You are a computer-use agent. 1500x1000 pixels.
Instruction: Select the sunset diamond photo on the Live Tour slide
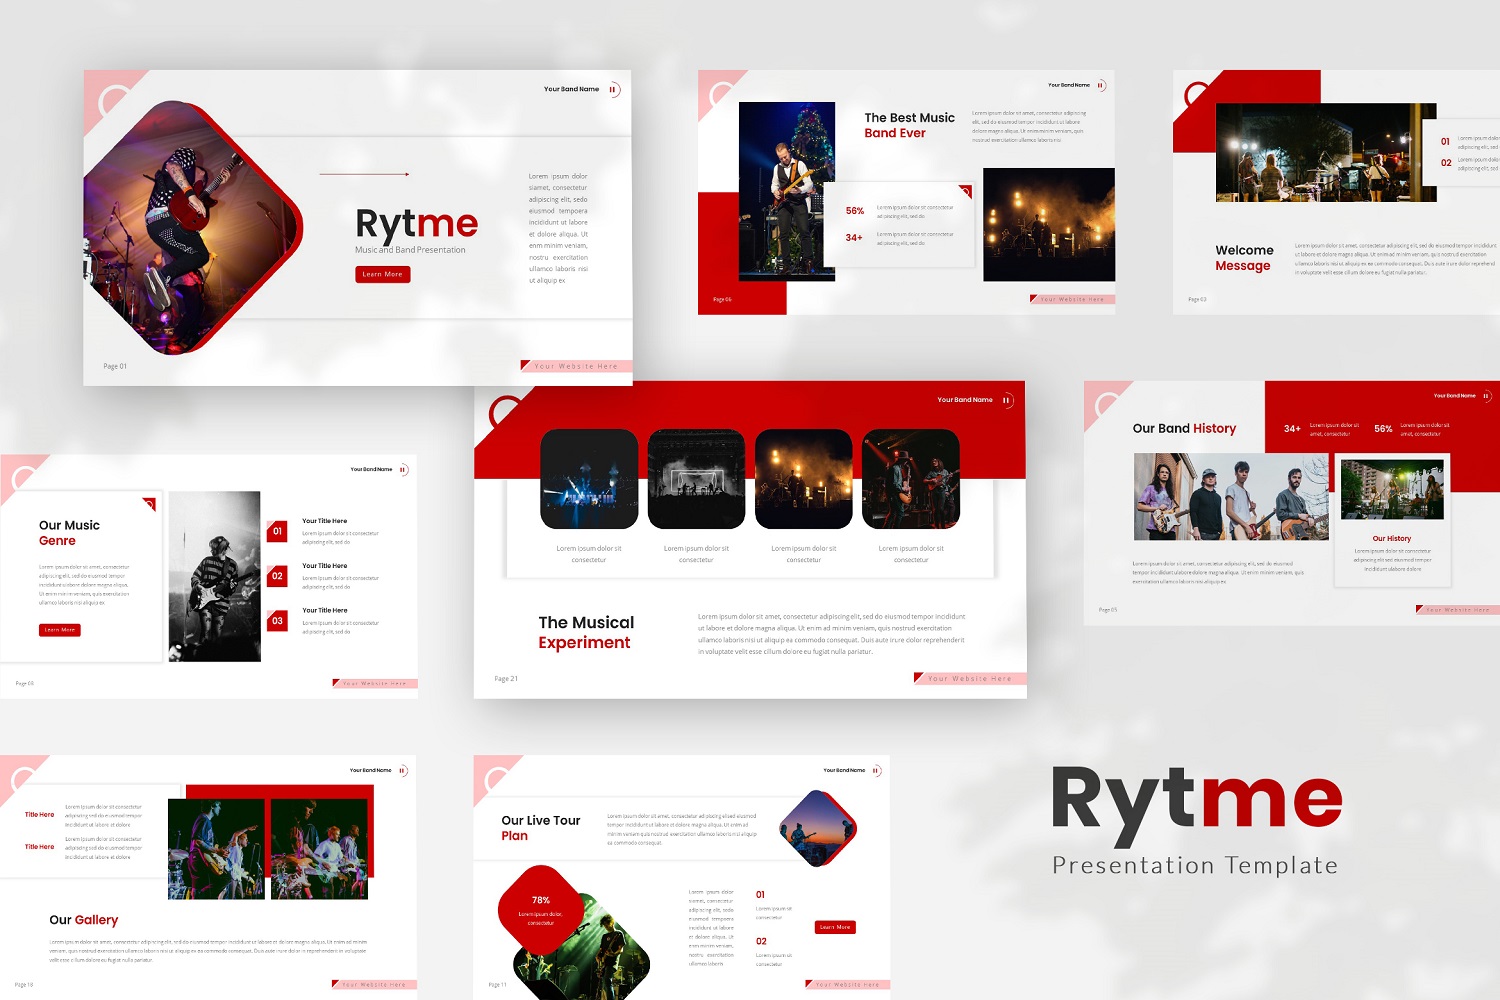[818, 828]
